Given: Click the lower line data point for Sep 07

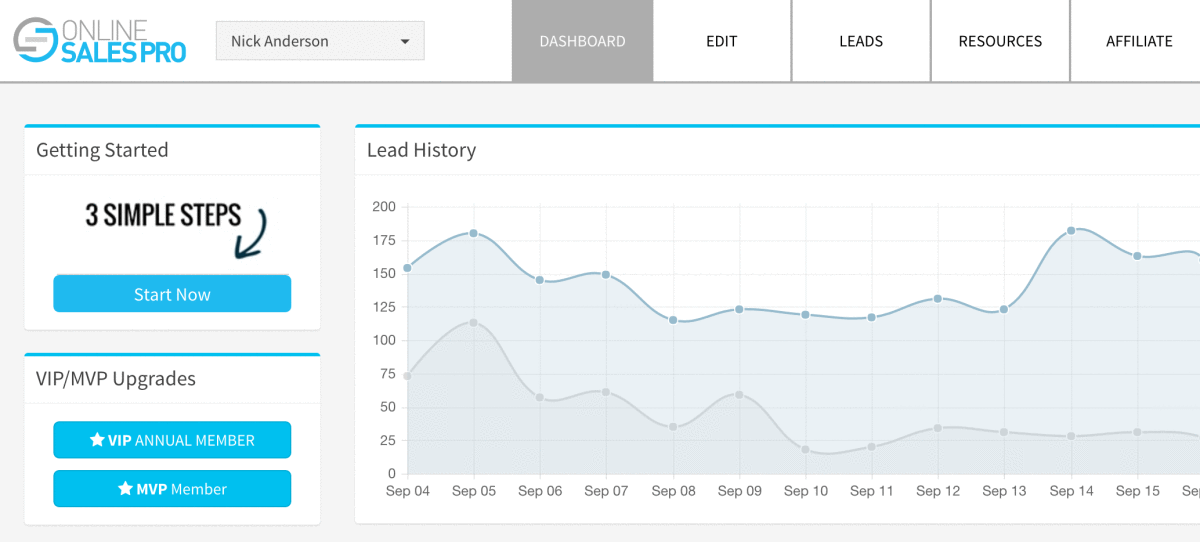Looking at the screenshot, I should [x=606, y=391].
